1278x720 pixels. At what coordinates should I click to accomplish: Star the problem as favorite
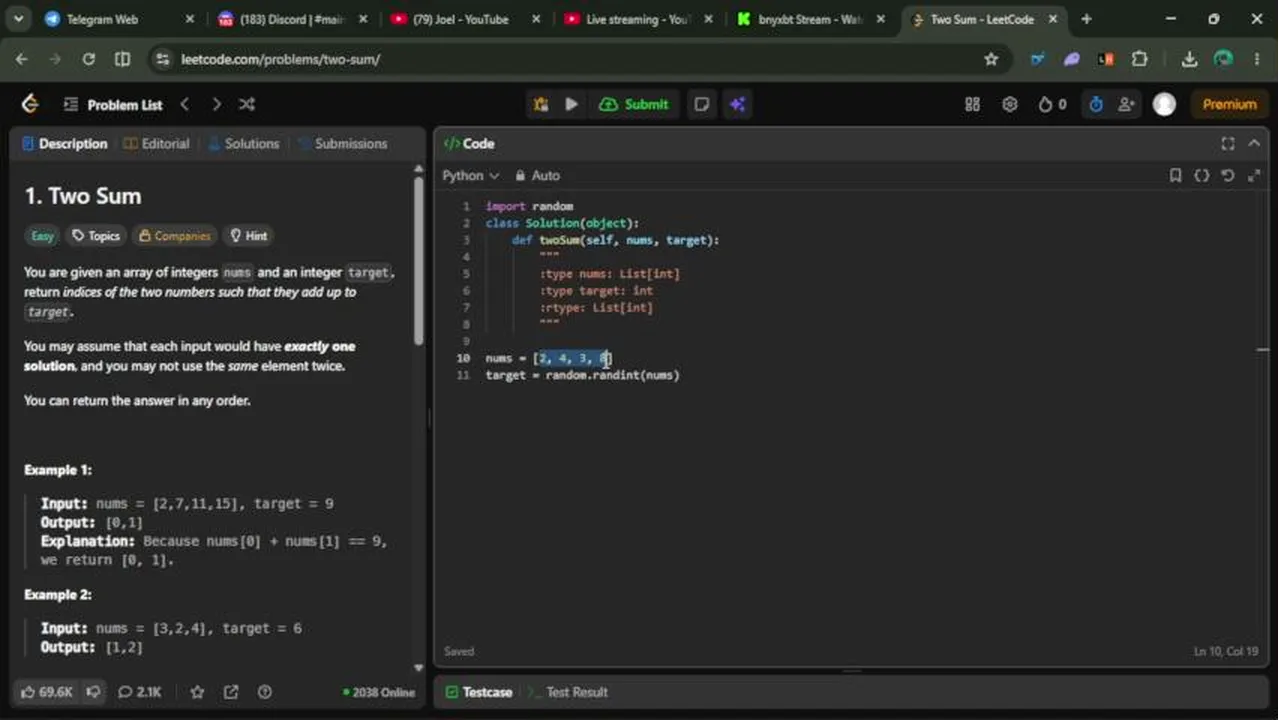pos(198,692)
